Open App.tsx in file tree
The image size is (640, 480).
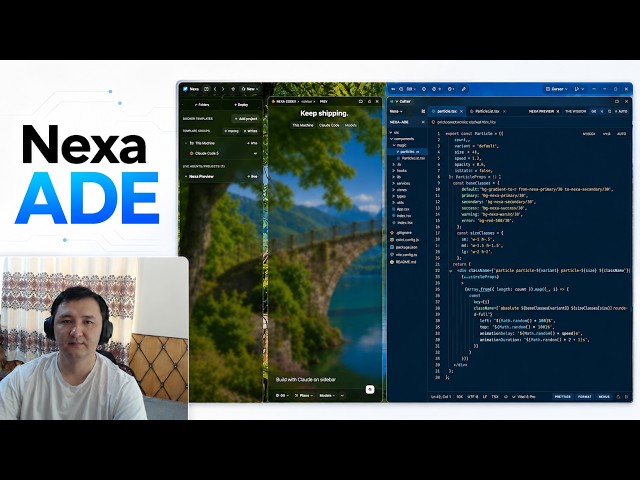click(x=402, y=209)
